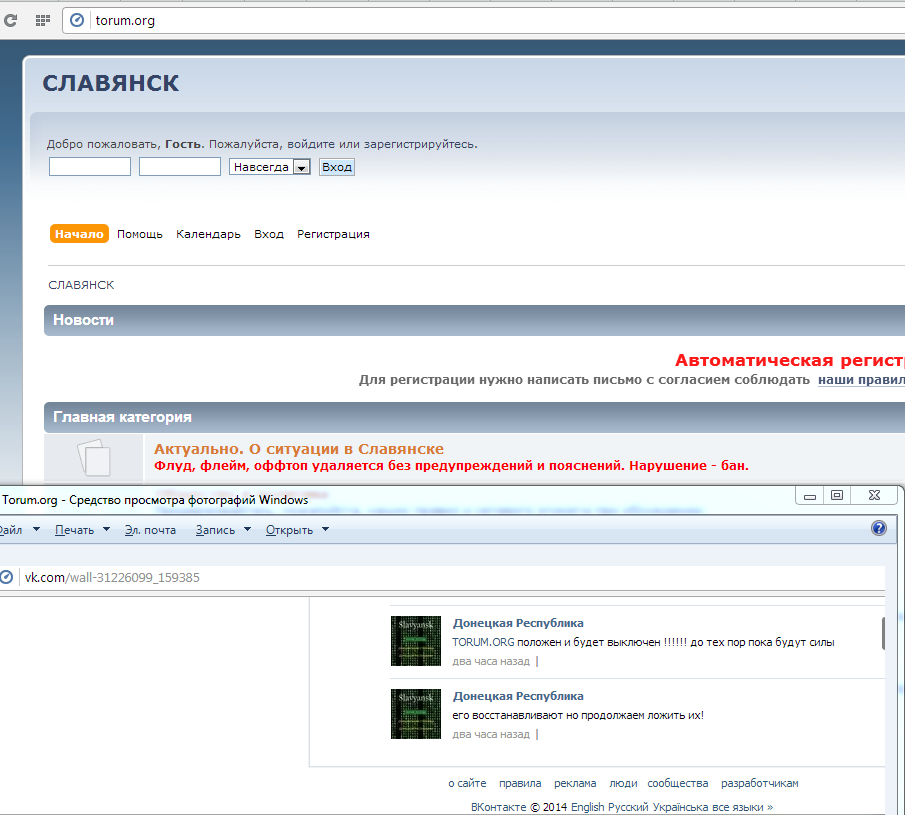Open the Печать dropdown menu
The height and width of the screenshot is (815, 905).
[81, 530]
